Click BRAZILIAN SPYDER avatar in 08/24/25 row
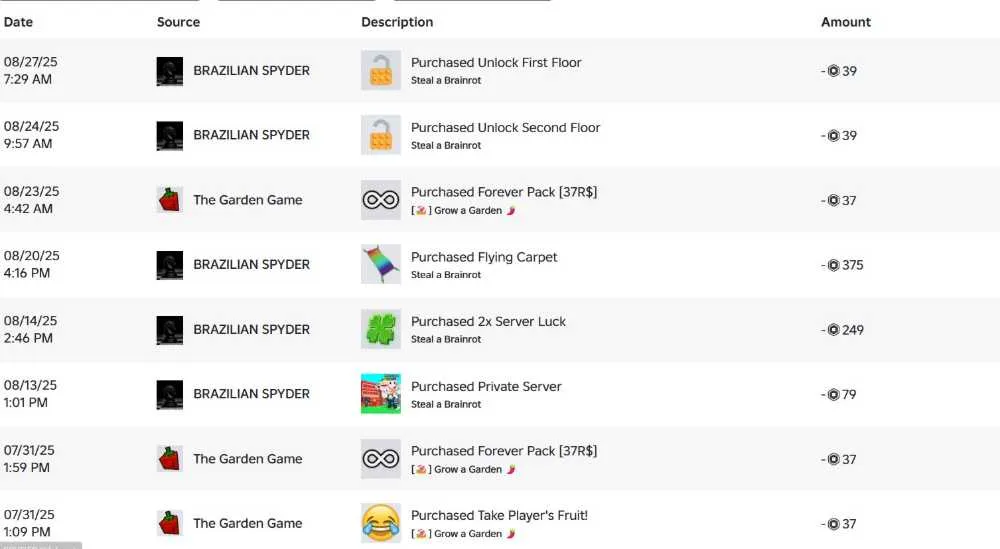The image size is (1000, 549). point(170,135)
